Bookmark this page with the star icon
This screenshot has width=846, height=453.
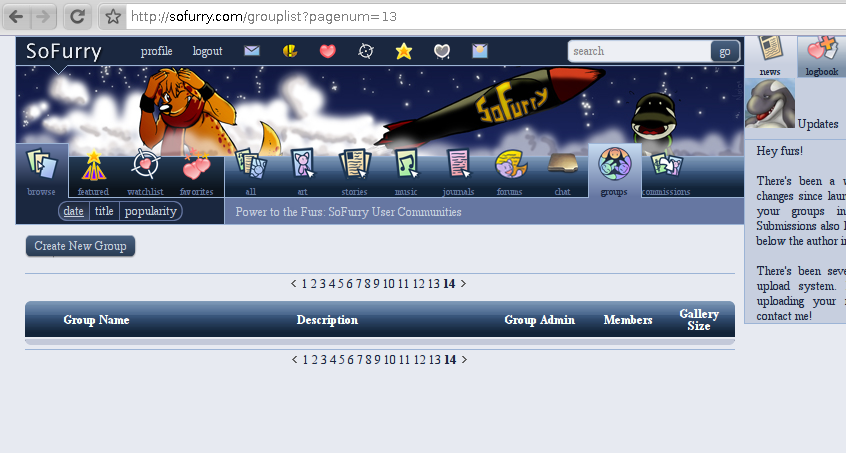pyautogui.click(x=113, y=17)
